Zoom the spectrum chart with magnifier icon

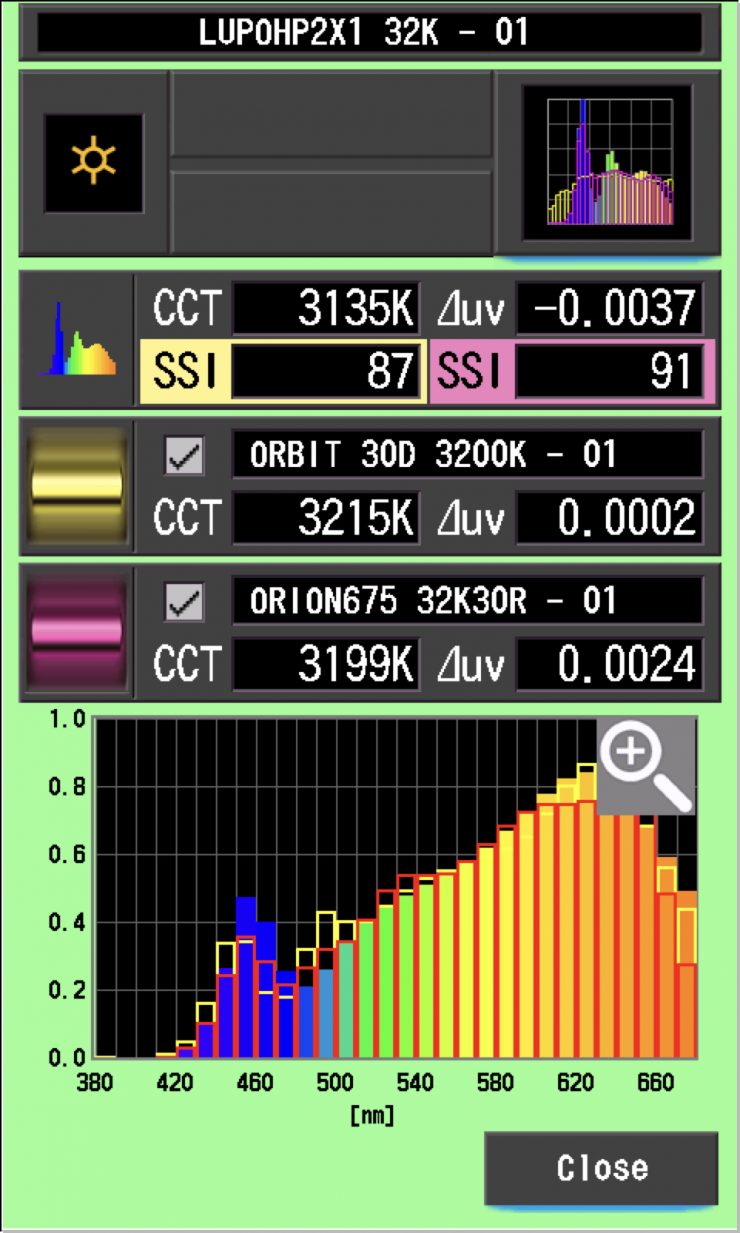click(645, 764)
